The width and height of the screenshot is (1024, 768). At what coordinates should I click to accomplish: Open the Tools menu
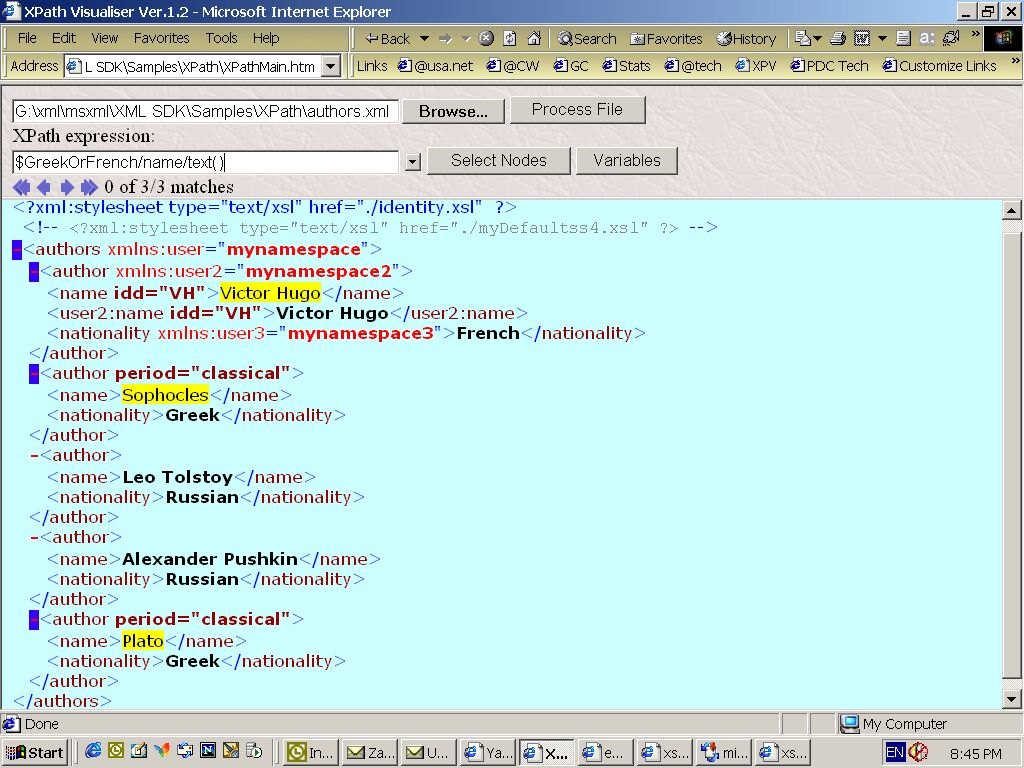(221, 38)
